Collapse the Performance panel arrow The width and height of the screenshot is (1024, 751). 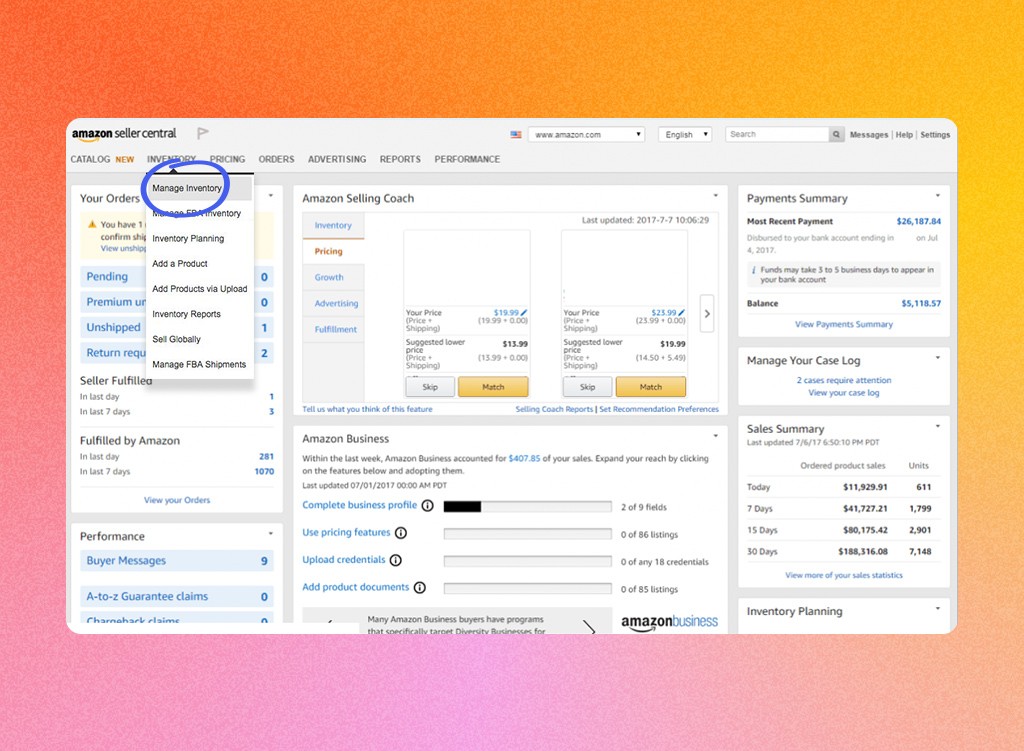[x=271, y=534]
